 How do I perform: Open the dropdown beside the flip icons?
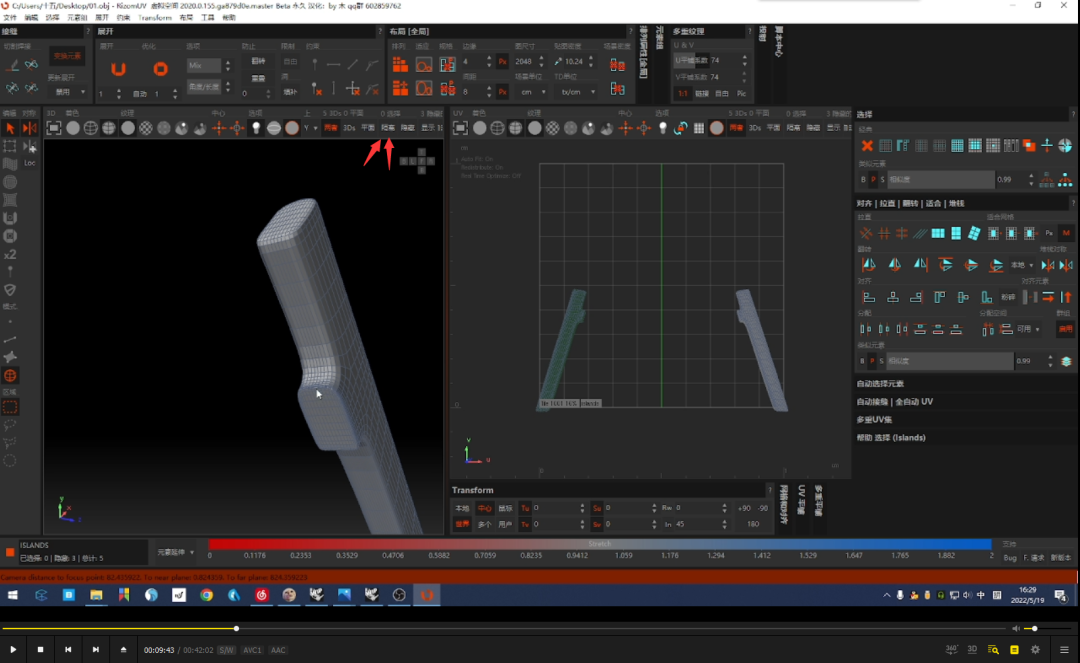pos(1022,265)
